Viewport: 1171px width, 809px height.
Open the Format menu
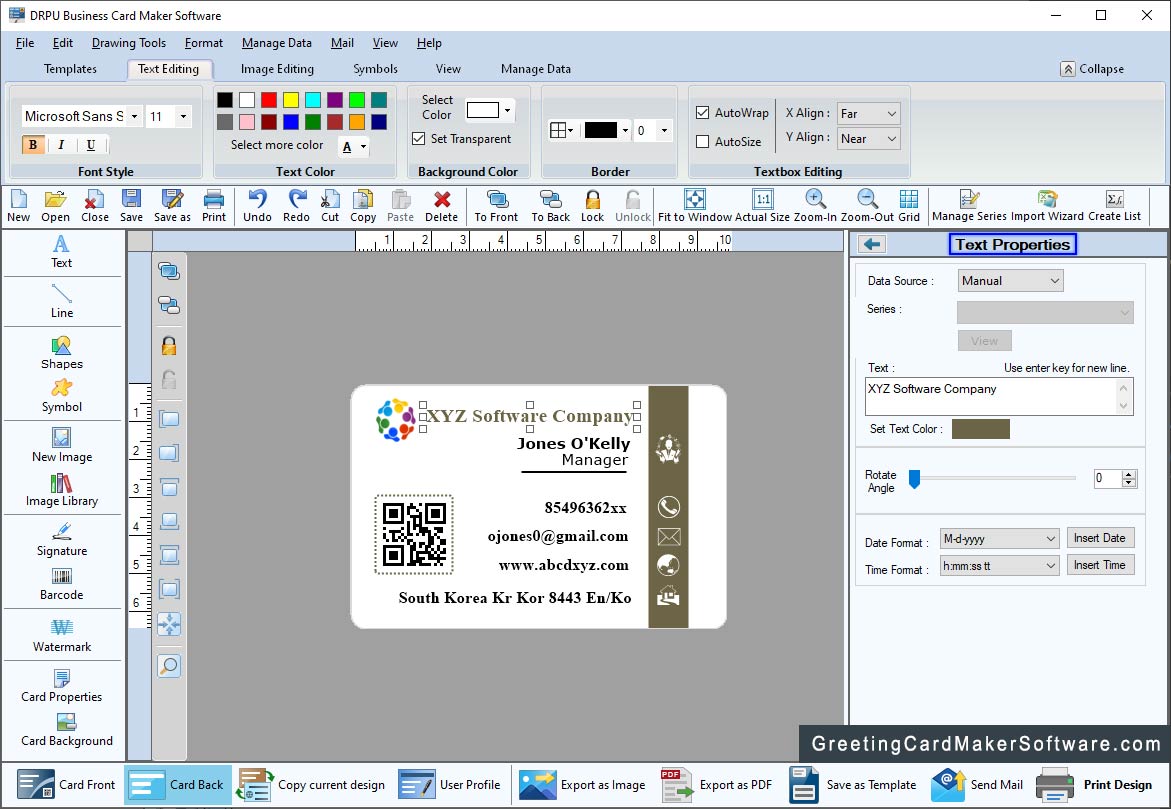click(x=204, y=43)
